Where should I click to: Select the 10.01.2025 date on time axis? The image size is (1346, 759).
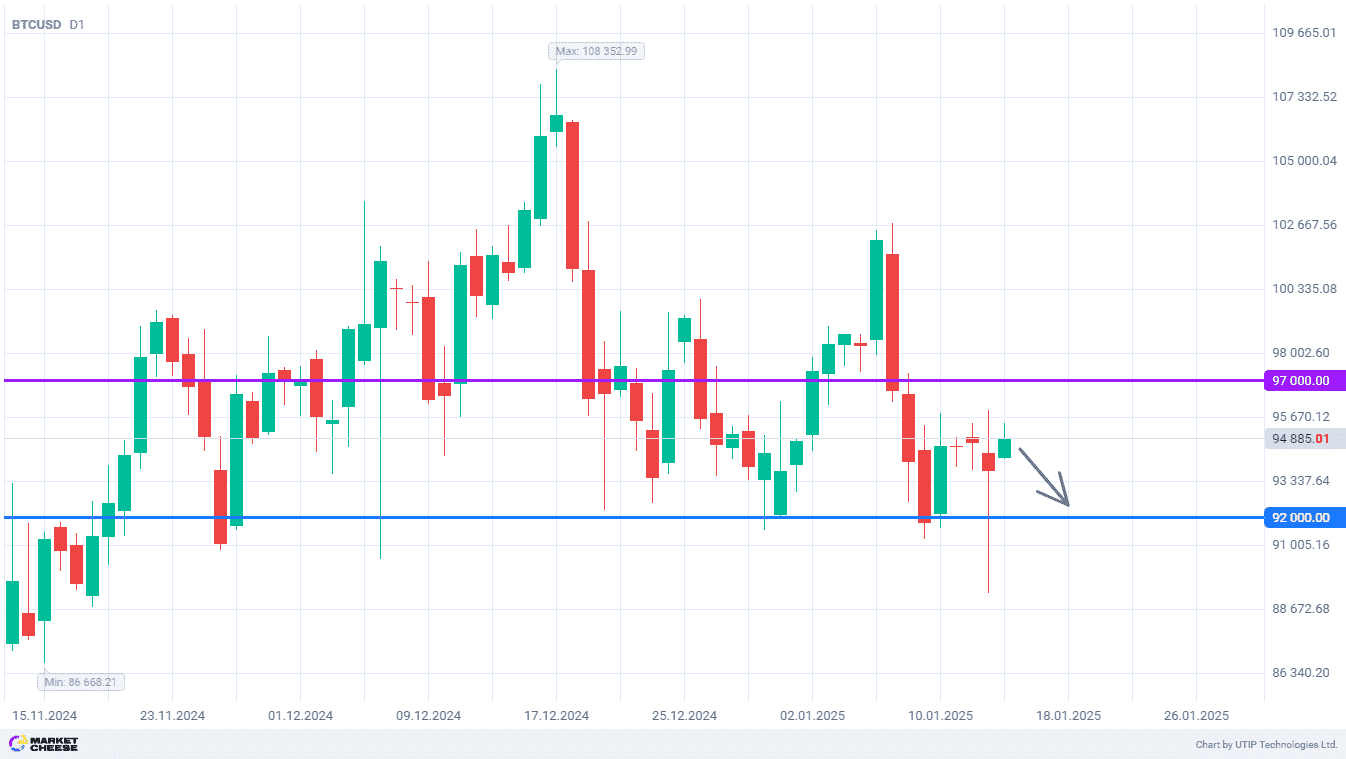(x=940, y=716)
